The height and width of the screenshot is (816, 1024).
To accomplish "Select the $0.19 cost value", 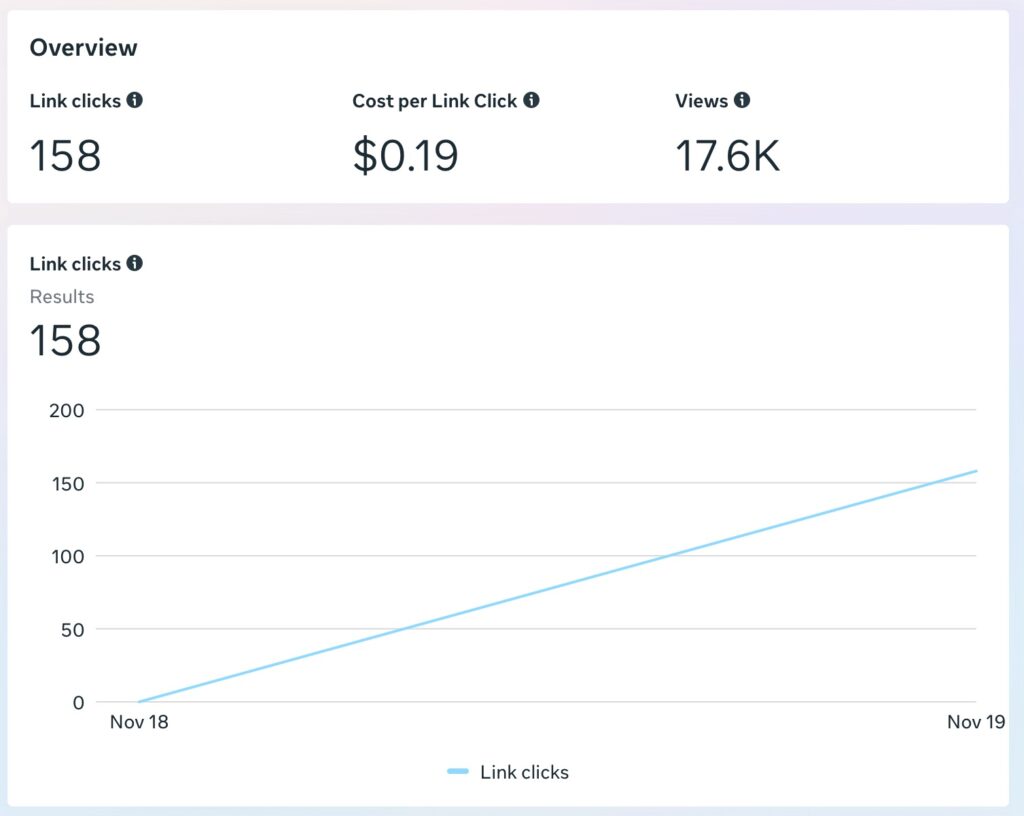I will pyautogui.click(x=405, y=156).
